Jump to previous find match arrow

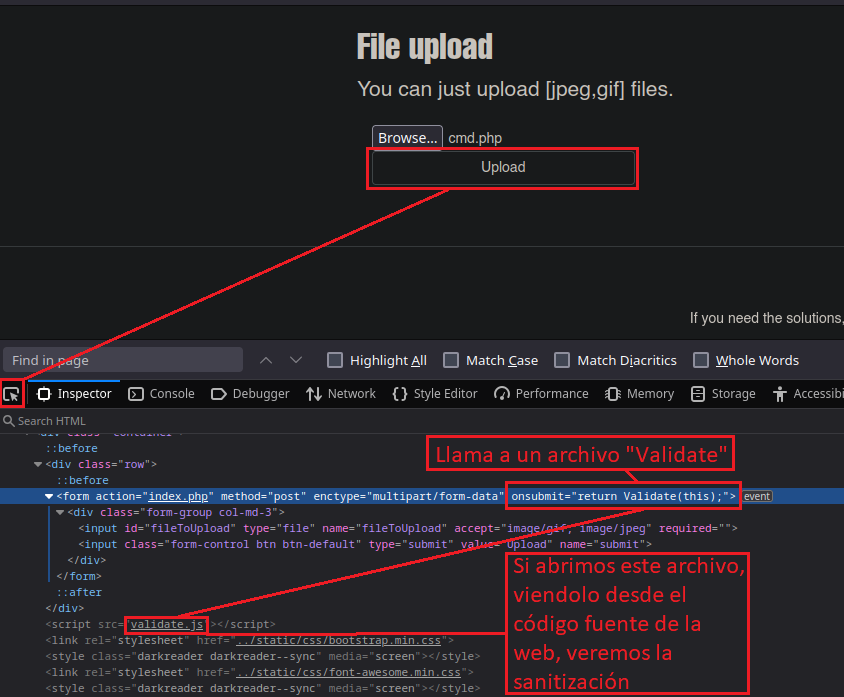click(x=265, y=360)
